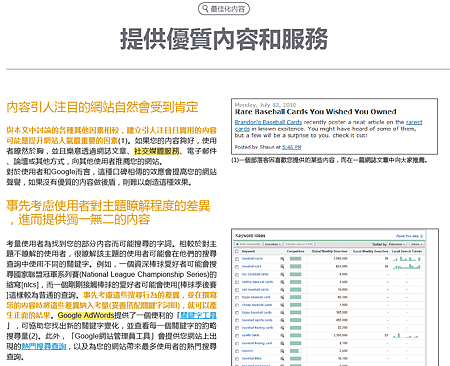Open the Brandon's Baseball Cards link
Image resolution: width=450 pixels, height=366 pixels.
pyautogui.click(x=268, y=122)
